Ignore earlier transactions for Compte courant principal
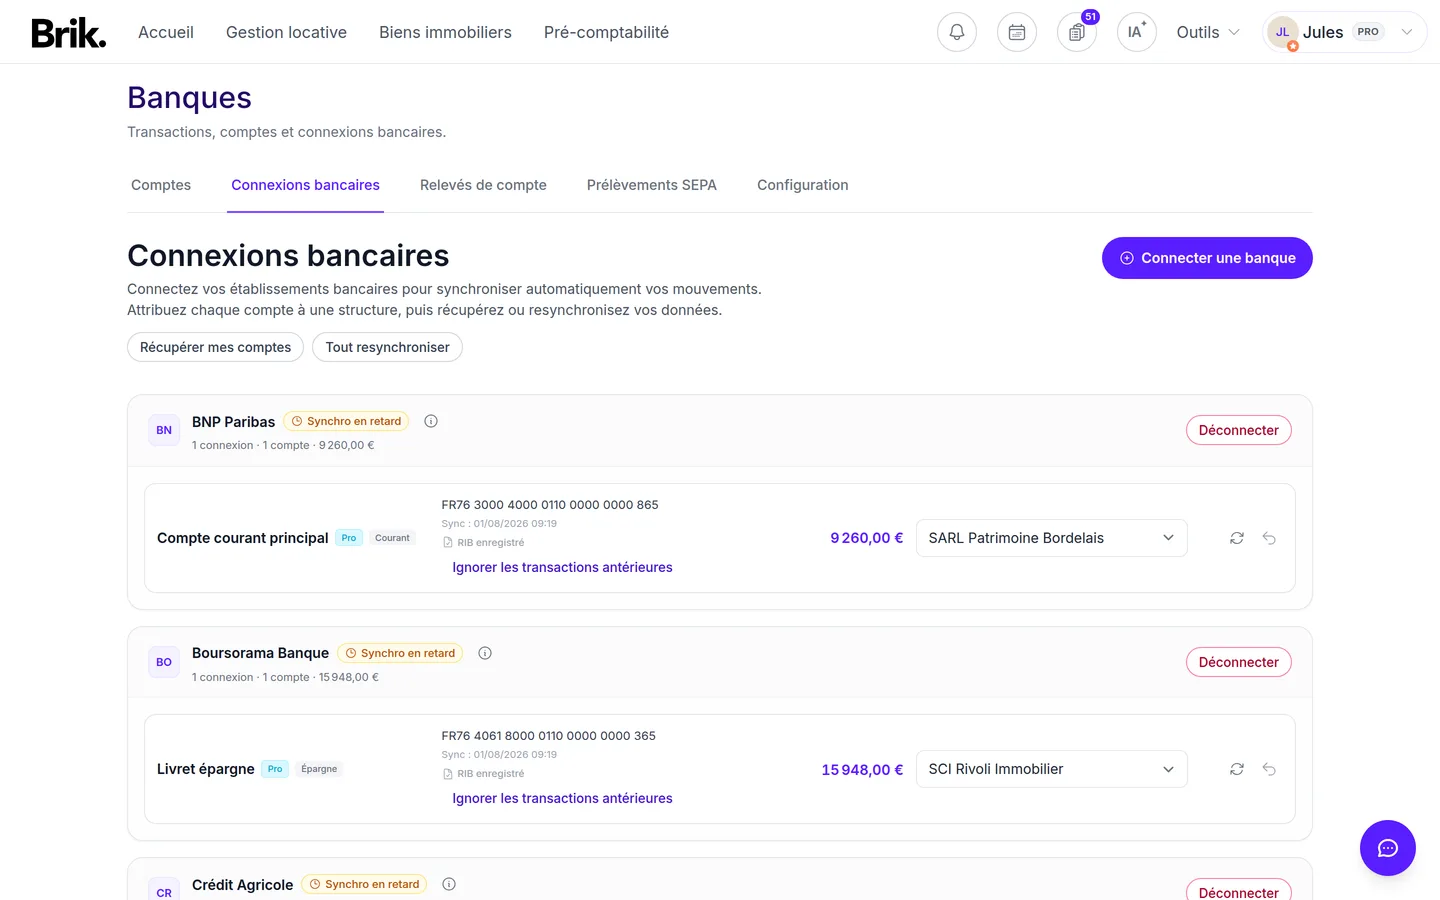Image resolution: width=1440 pixels, height=900 pixels. point(562,567)
